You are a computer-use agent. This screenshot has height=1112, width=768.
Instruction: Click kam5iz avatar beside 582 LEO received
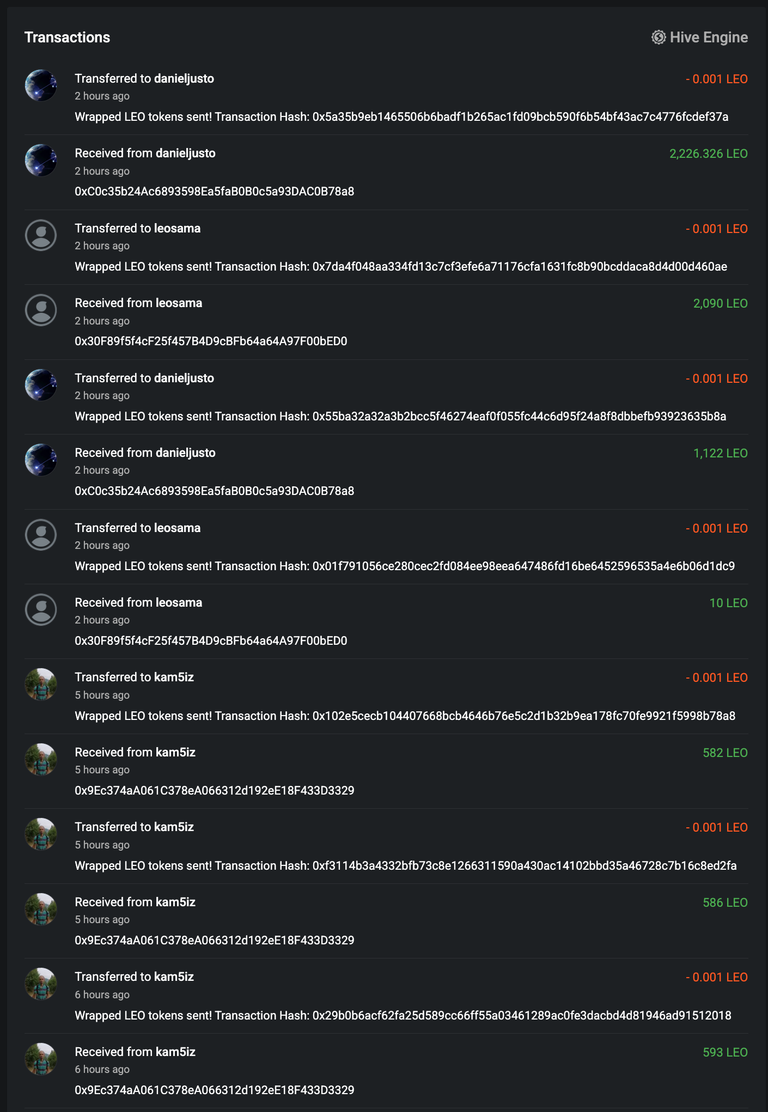coord(41,759)
